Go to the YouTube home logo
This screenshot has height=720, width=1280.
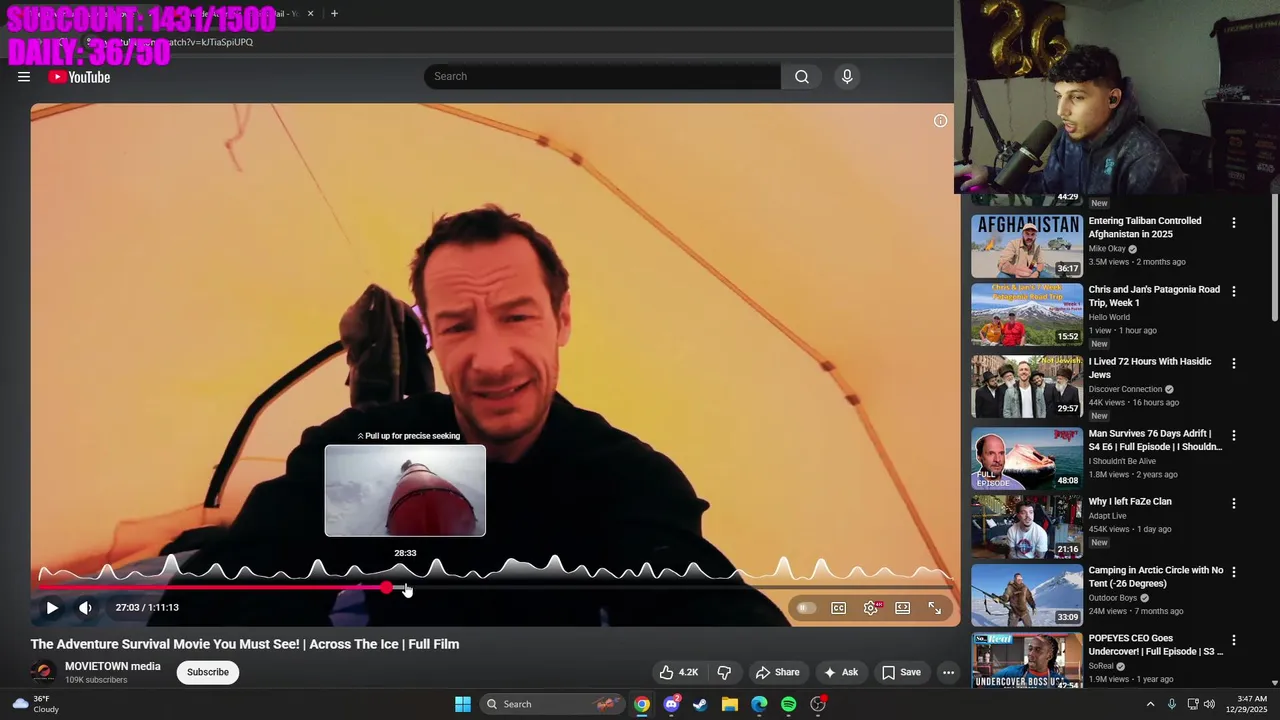tap(79, 77)
